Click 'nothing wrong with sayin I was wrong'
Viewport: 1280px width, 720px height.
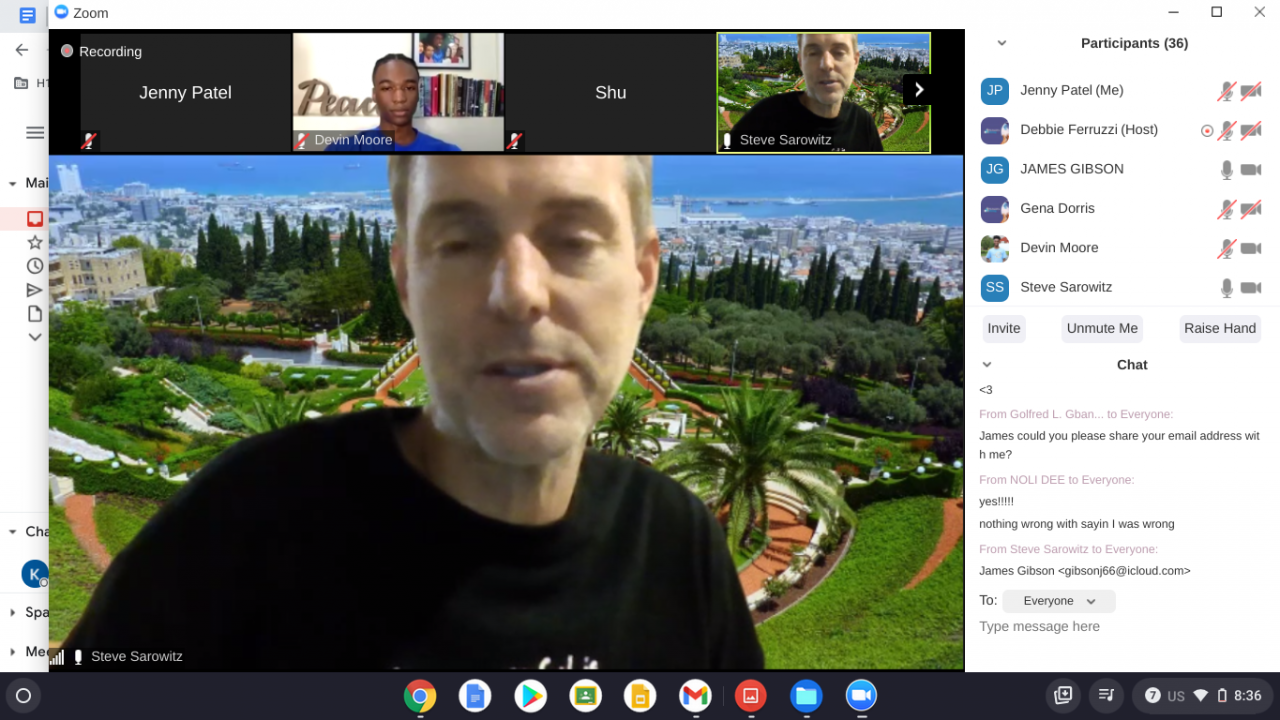1077,524
